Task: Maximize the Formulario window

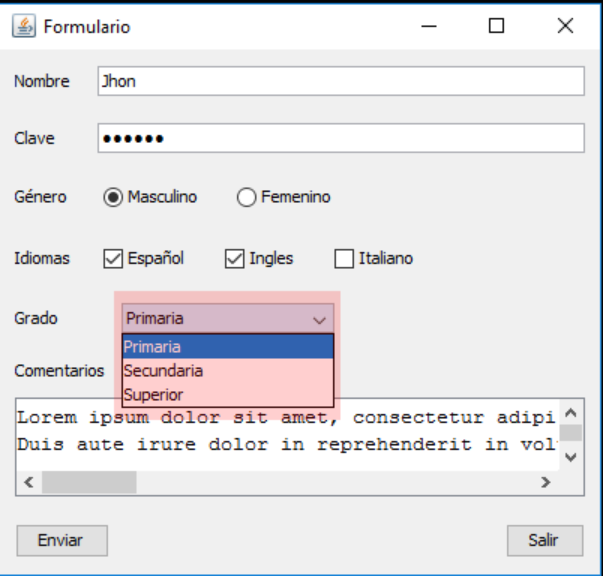Action: click(x=496, y=26)
